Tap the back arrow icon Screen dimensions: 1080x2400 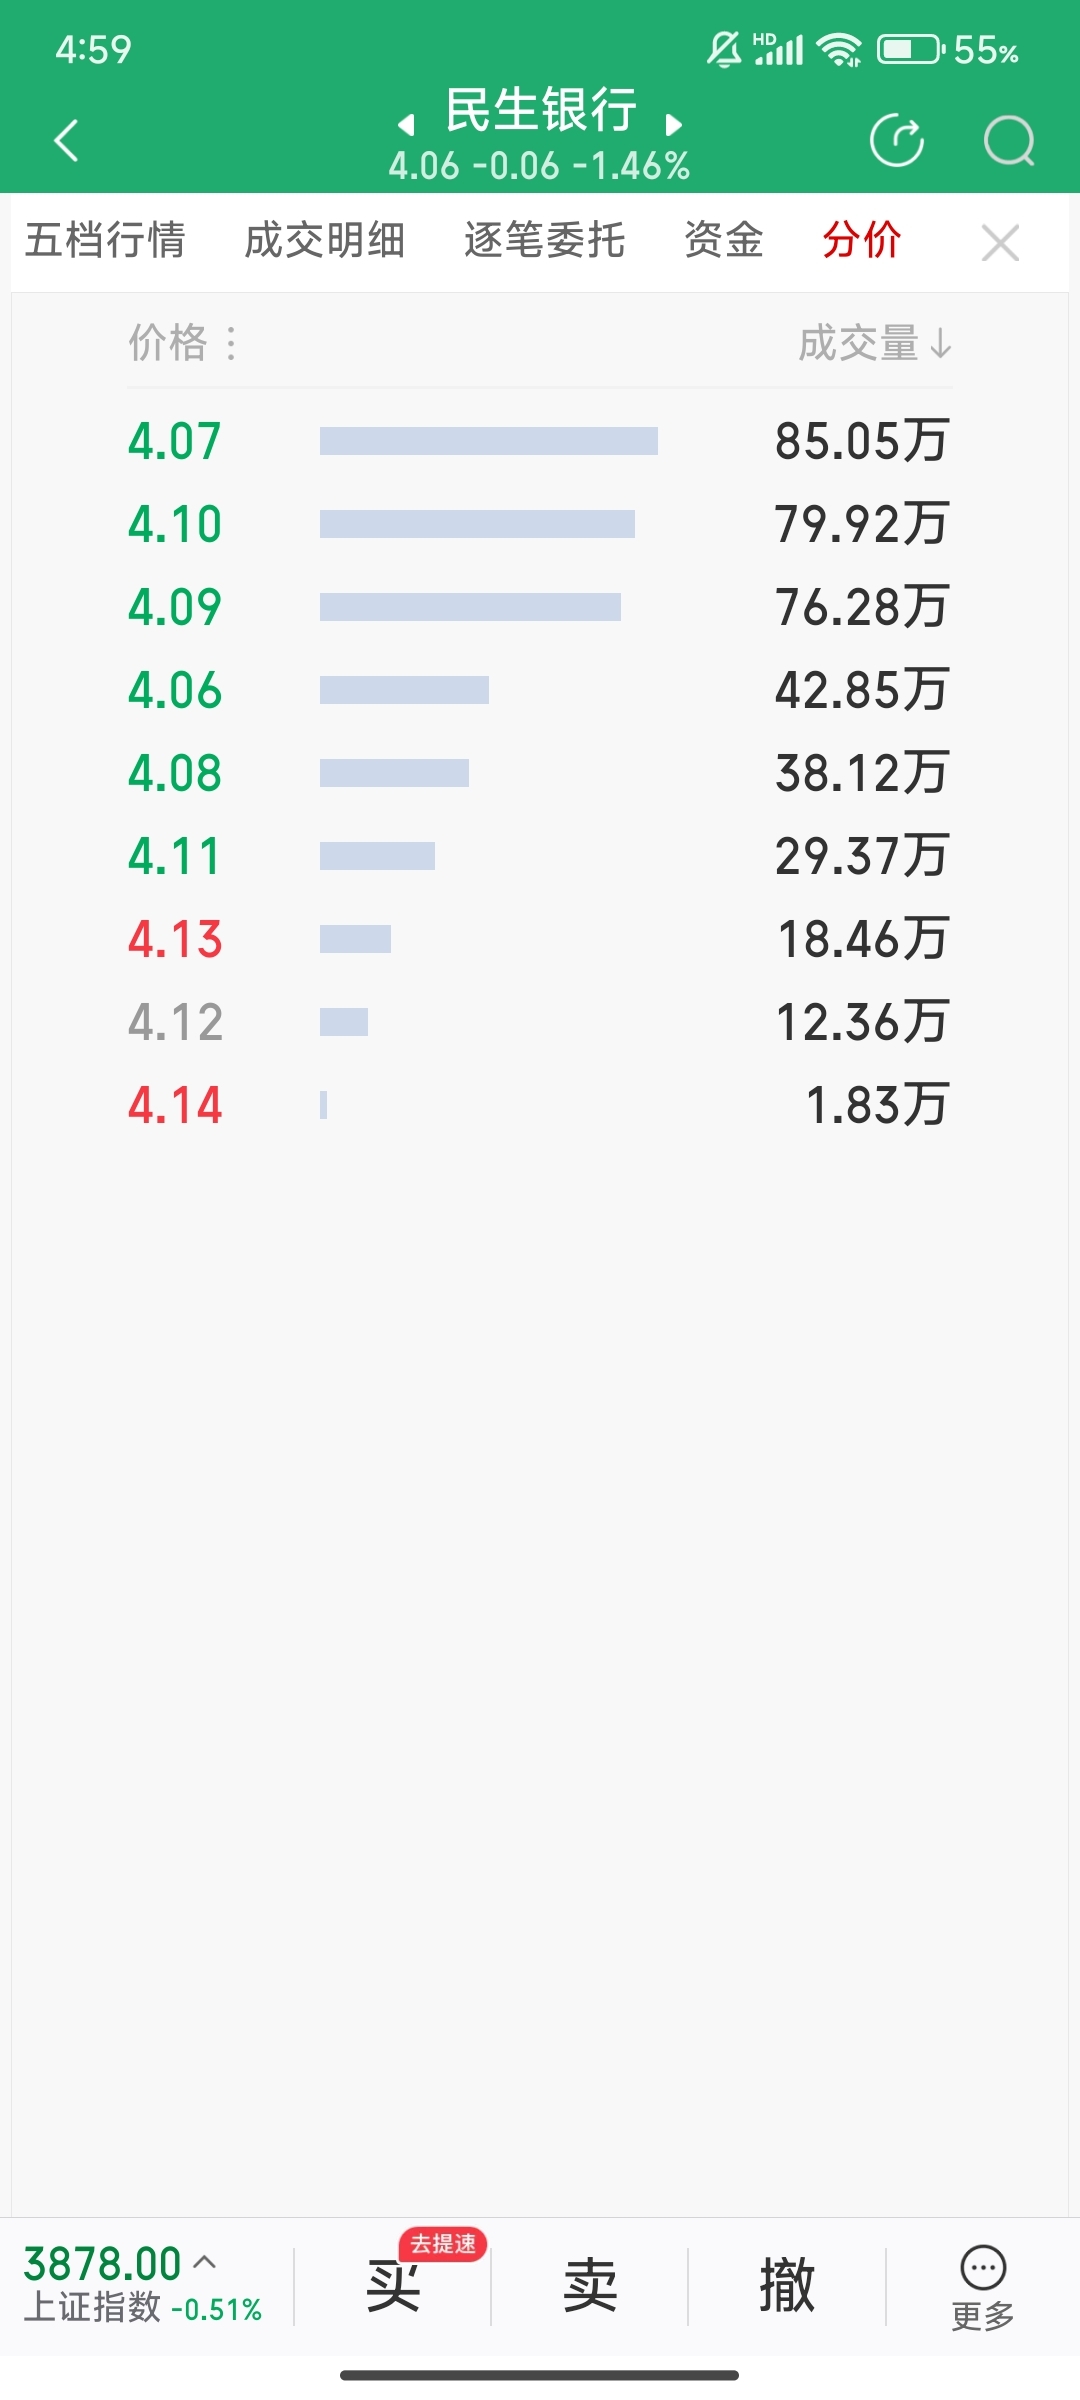[x=66, y=140]
